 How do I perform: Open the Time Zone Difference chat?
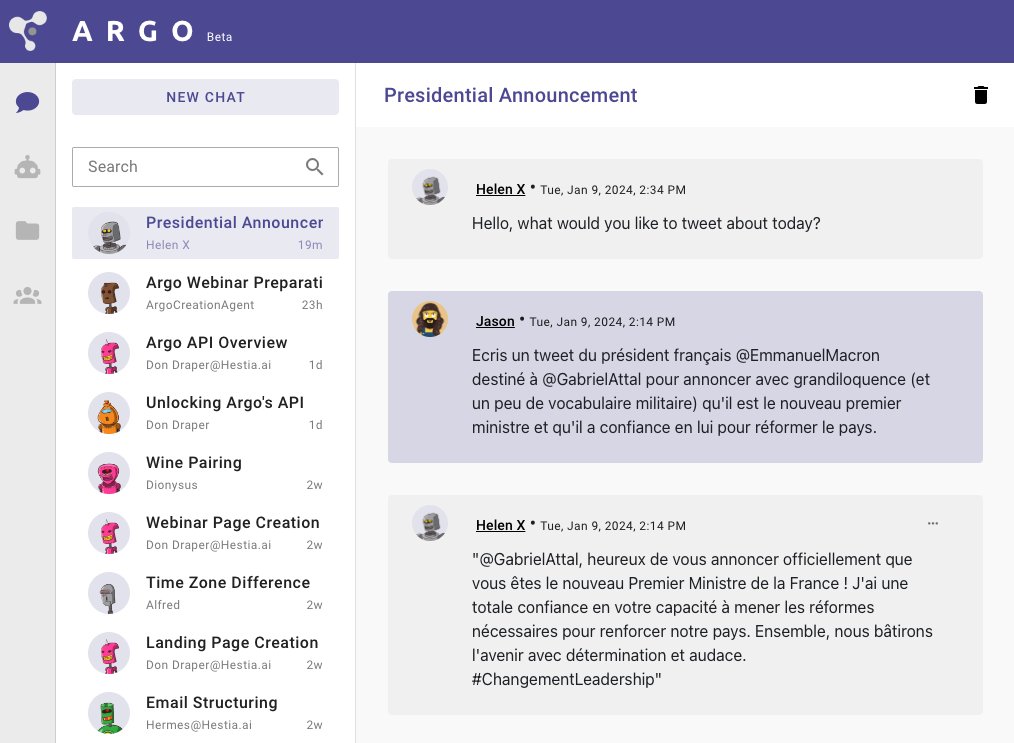[205, 593]
